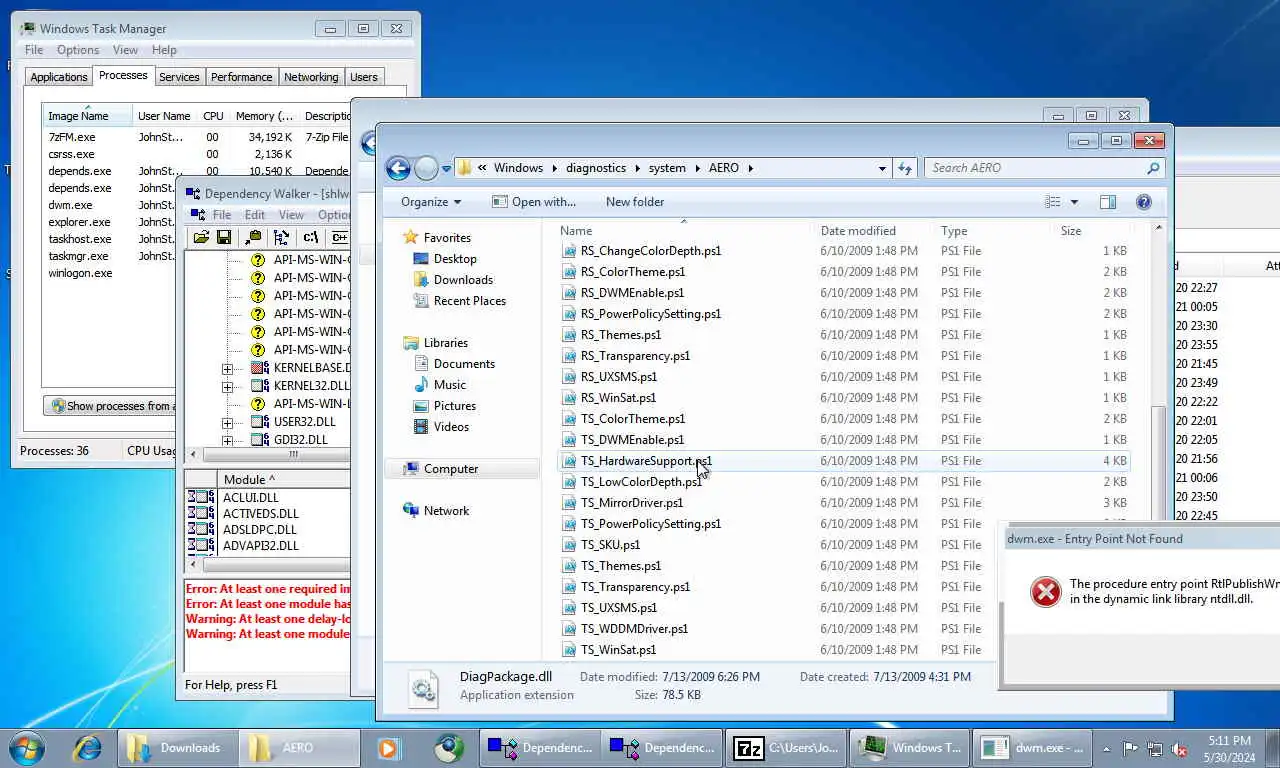Image resolution: width=1280 pixels, height=768 pixels.
Task: Expand KERNELBASE.DLL tree node
Action: (228, 368)
